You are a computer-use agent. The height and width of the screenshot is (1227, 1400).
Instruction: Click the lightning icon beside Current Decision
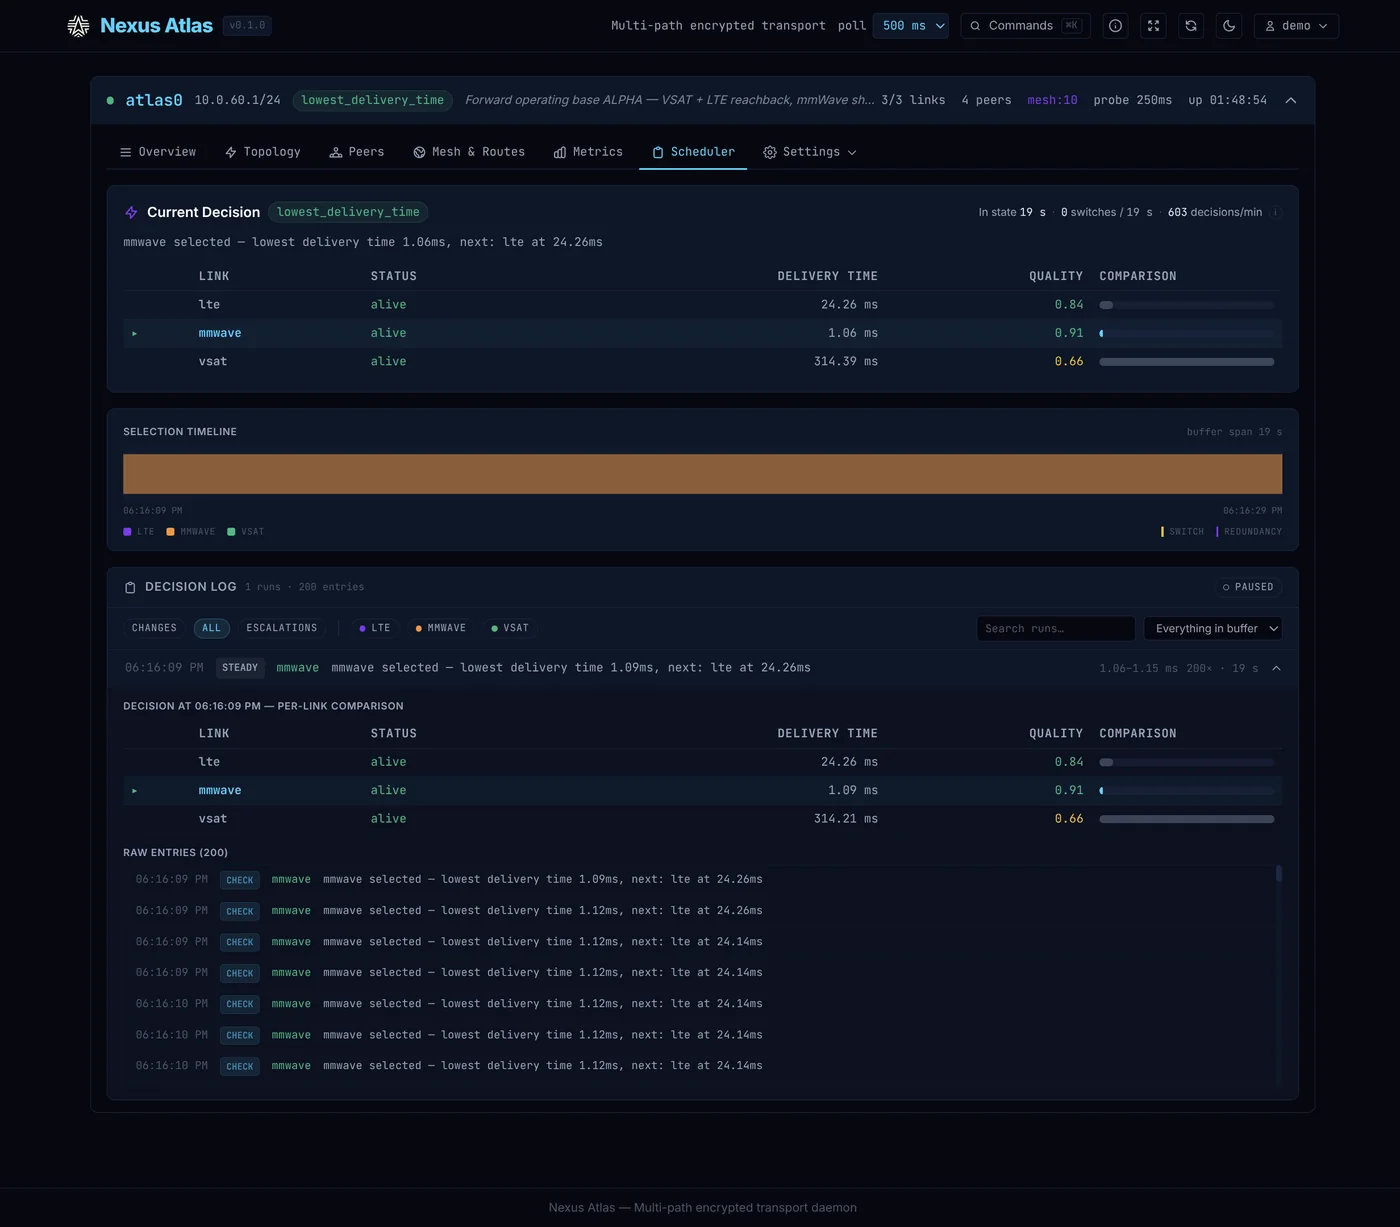[131, 212]
